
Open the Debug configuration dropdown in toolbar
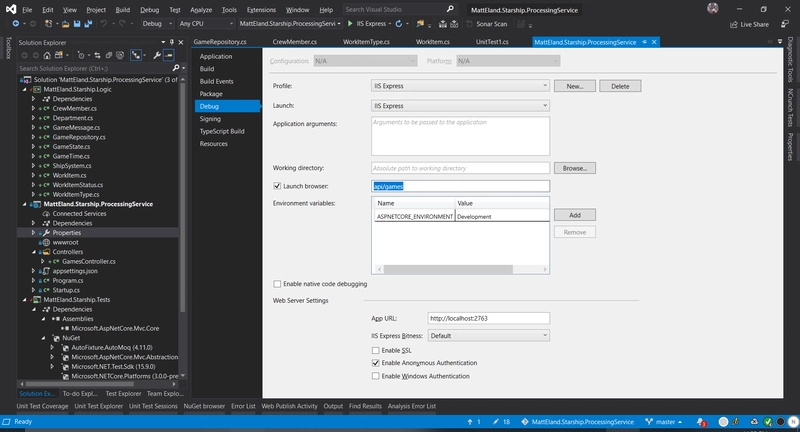157,23
